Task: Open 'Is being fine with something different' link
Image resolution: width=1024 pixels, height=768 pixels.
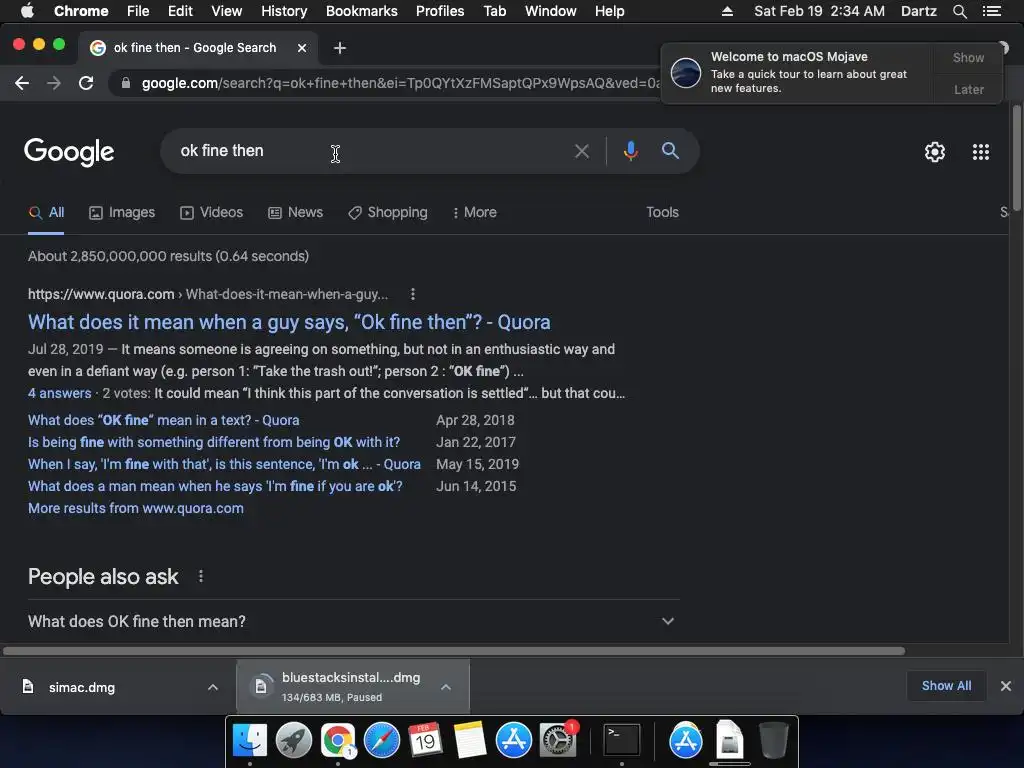Action: pos(214,442)
